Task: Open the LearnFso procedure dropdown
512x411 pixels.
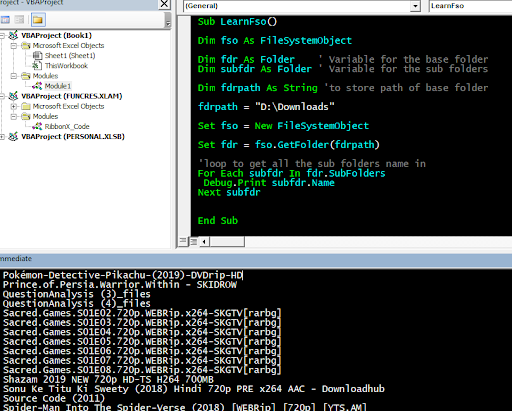Action: pos(471,6)
